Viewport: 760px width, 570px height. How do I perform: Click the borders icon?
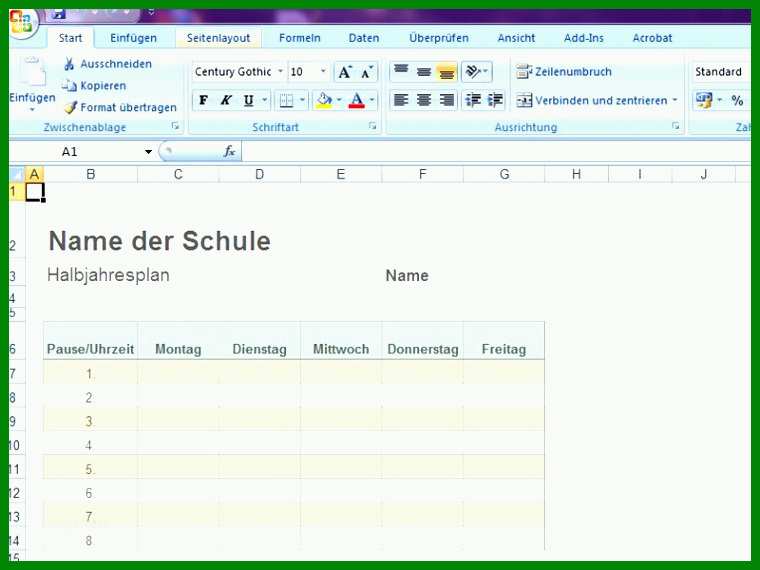click(x=286, y=100)
